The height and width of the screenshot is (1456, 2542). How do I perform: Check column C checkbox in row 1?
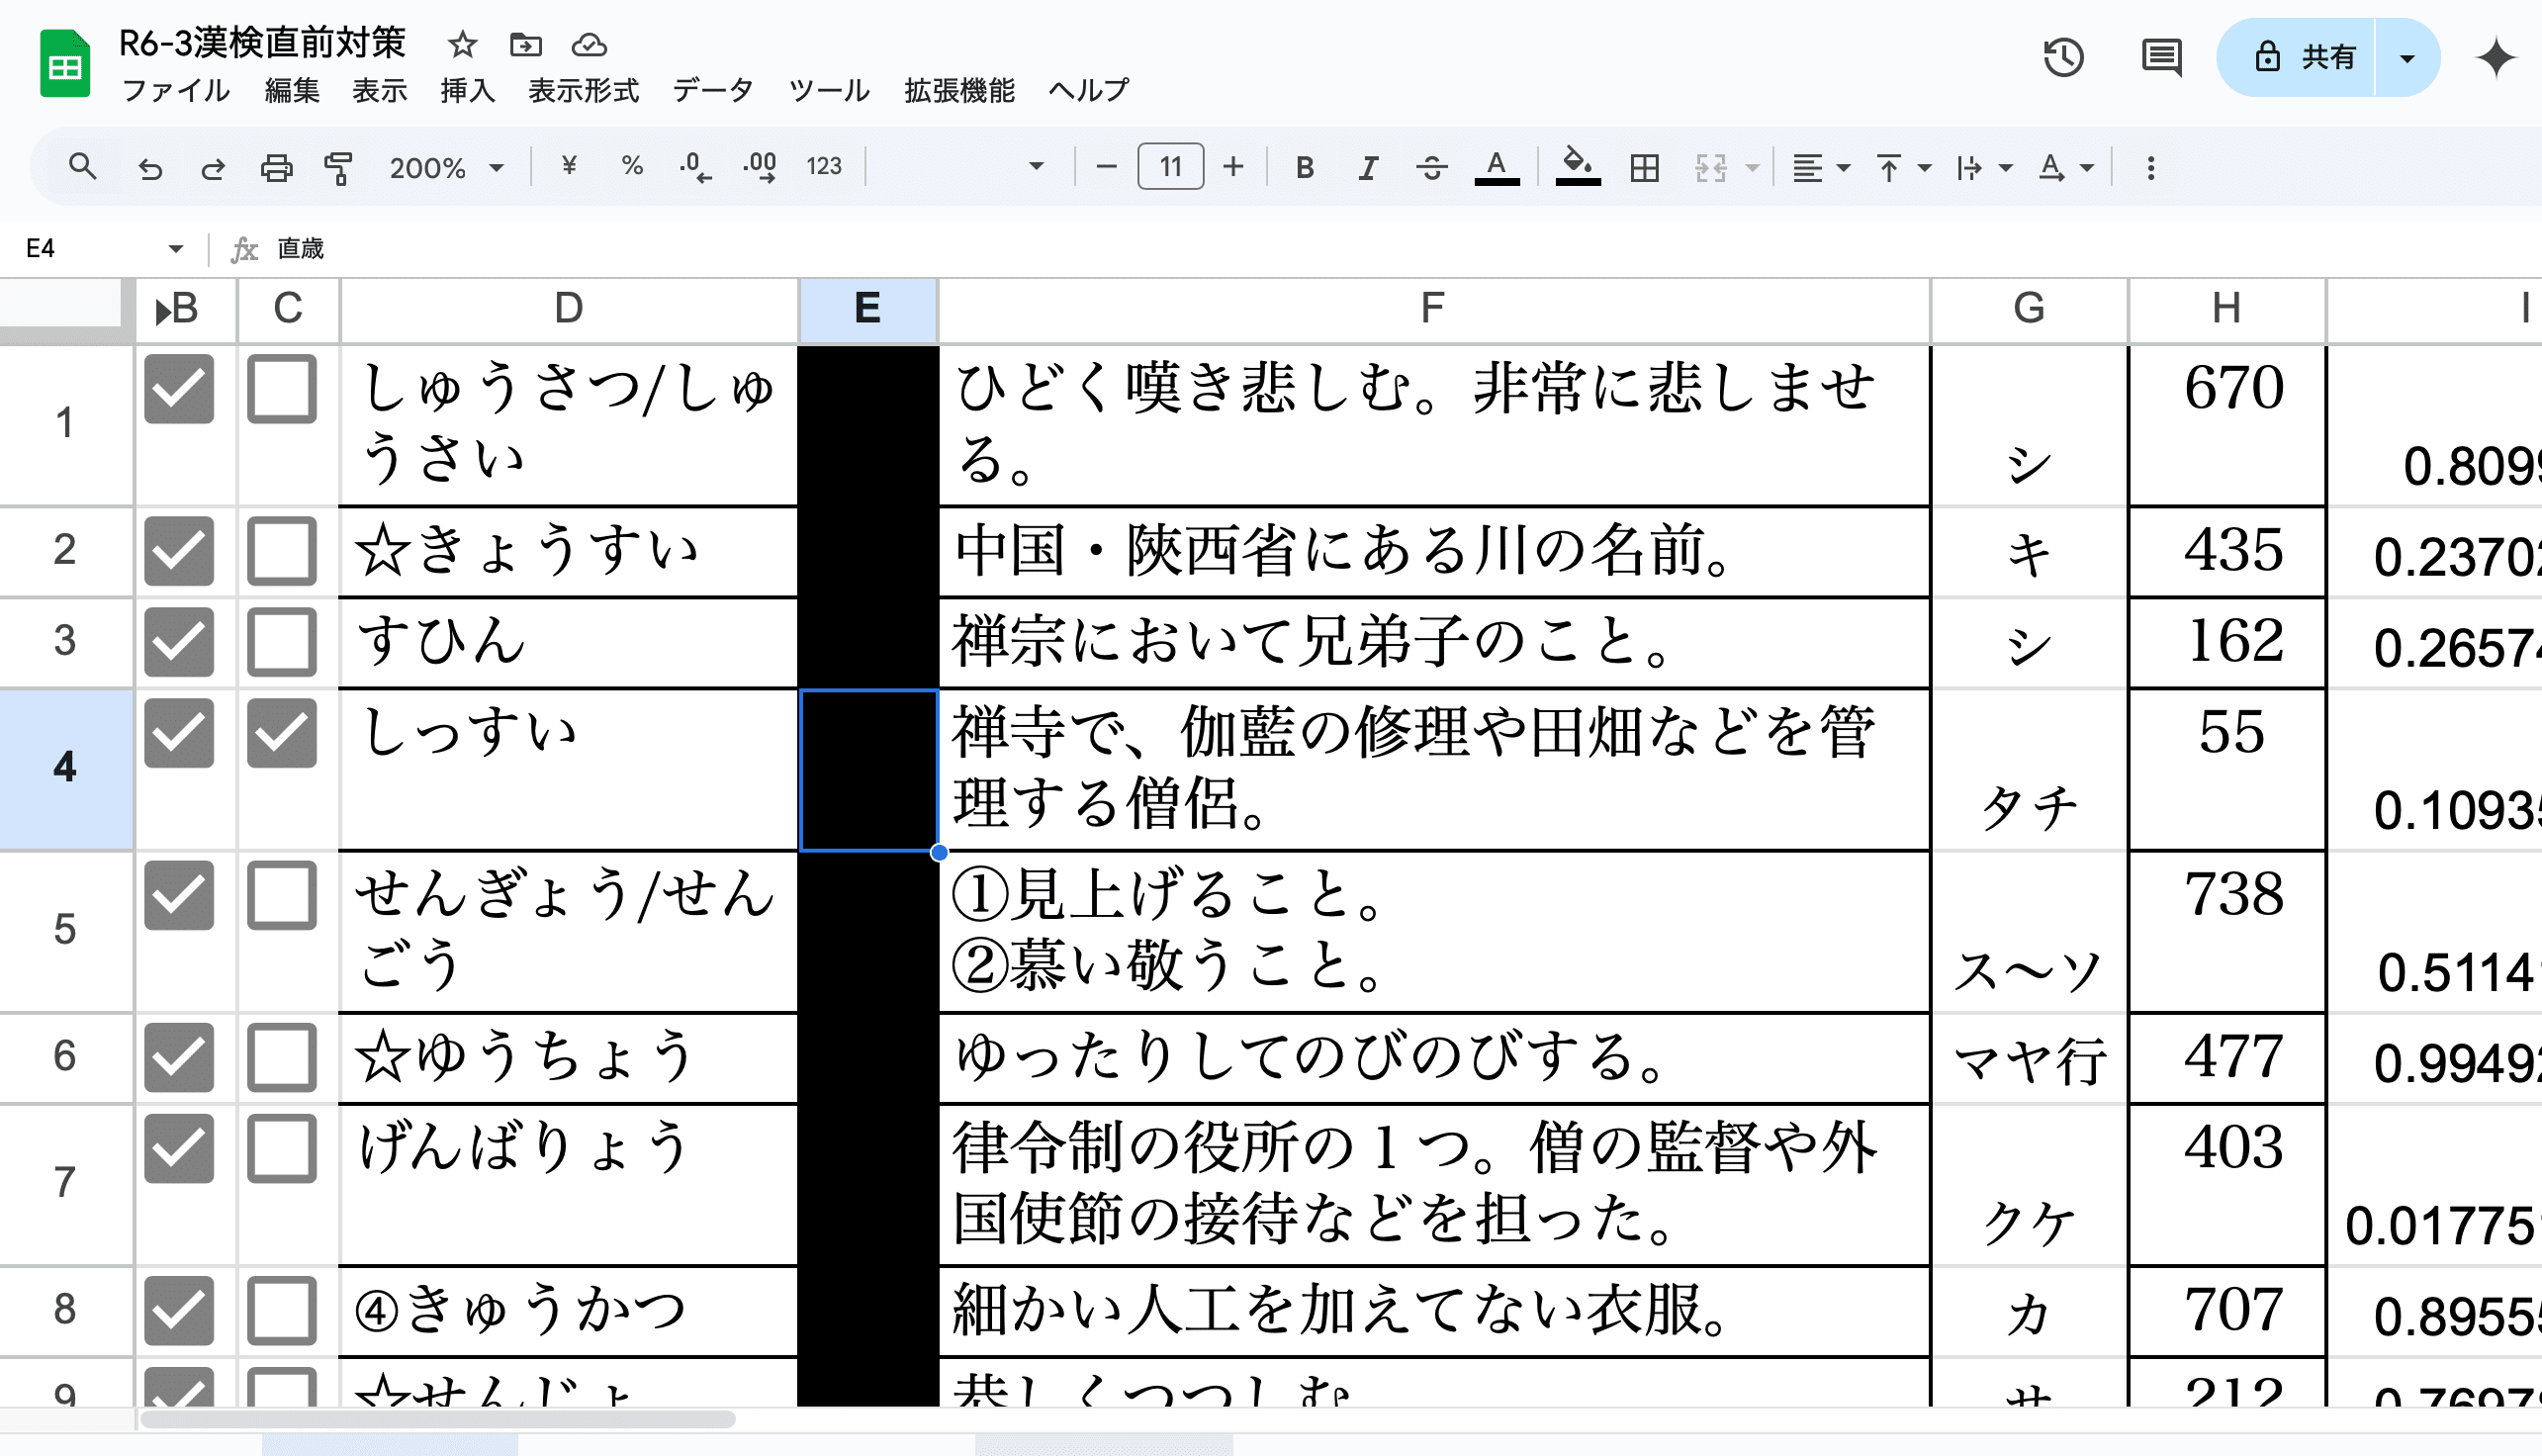pyautogui.click(x=282, y=389)
